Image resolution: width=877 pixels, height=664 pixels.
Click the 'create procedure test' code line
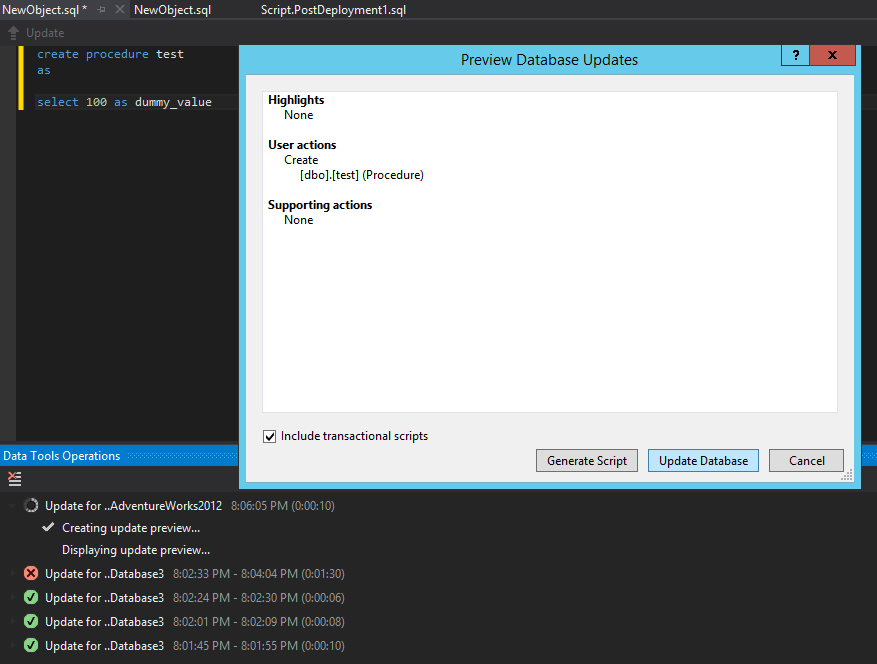point(110,54)
